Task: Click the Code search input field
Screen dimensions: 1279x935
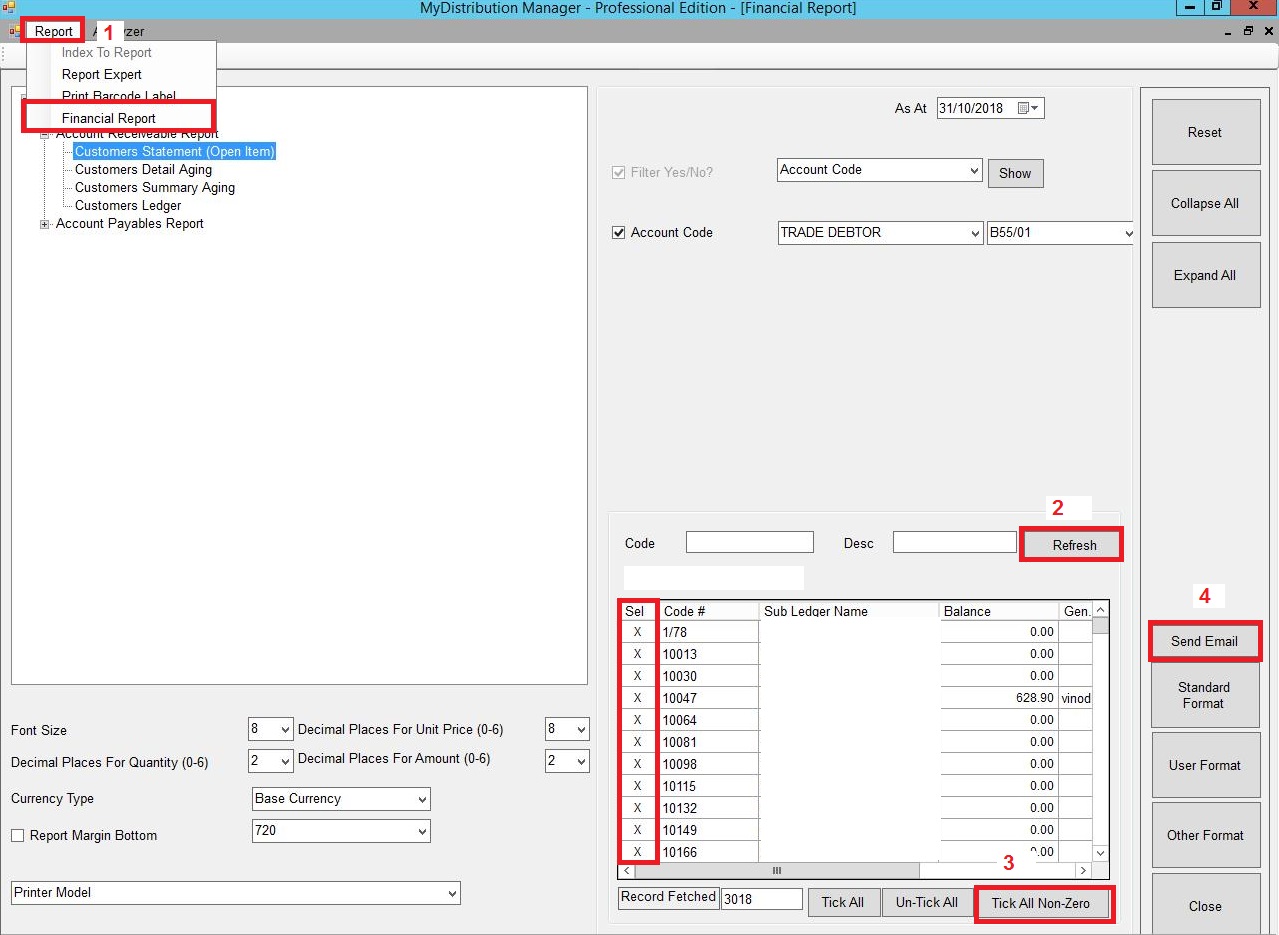Action: pos(749,543)
